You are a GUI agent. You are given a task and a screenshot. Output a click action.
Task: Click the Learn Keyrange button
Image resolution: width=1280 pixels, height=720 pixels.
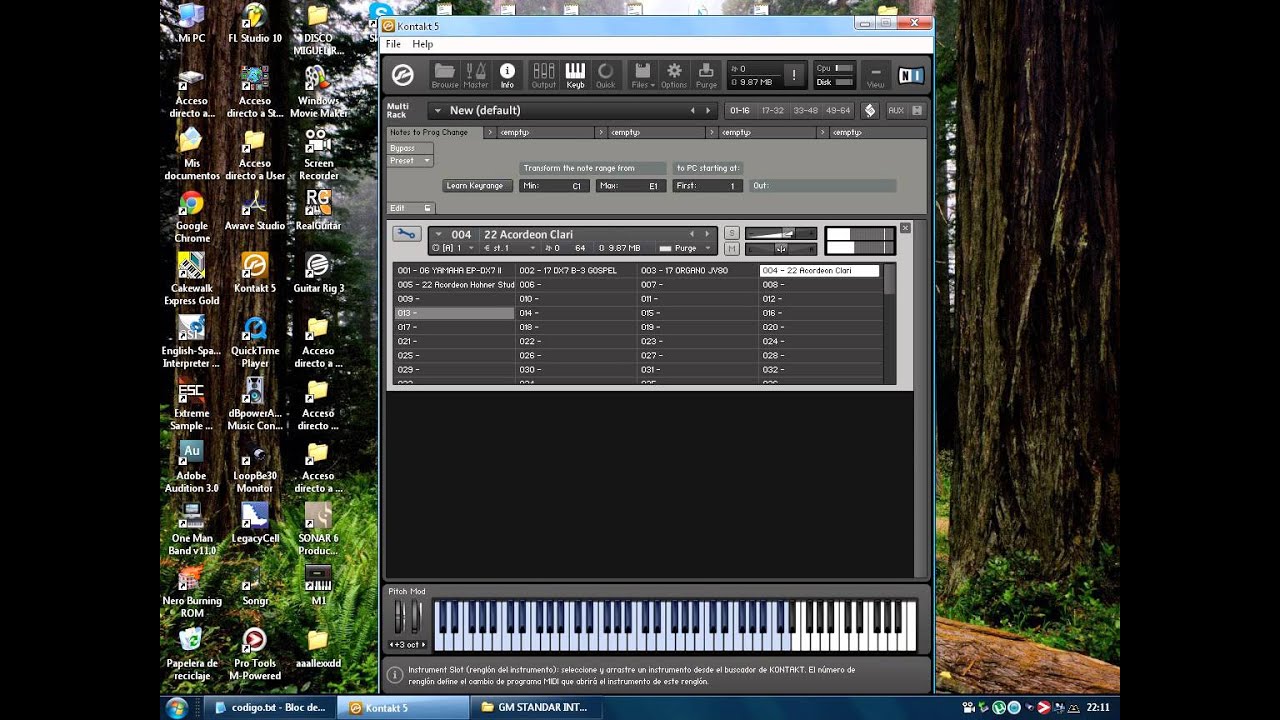click(477, 186)
